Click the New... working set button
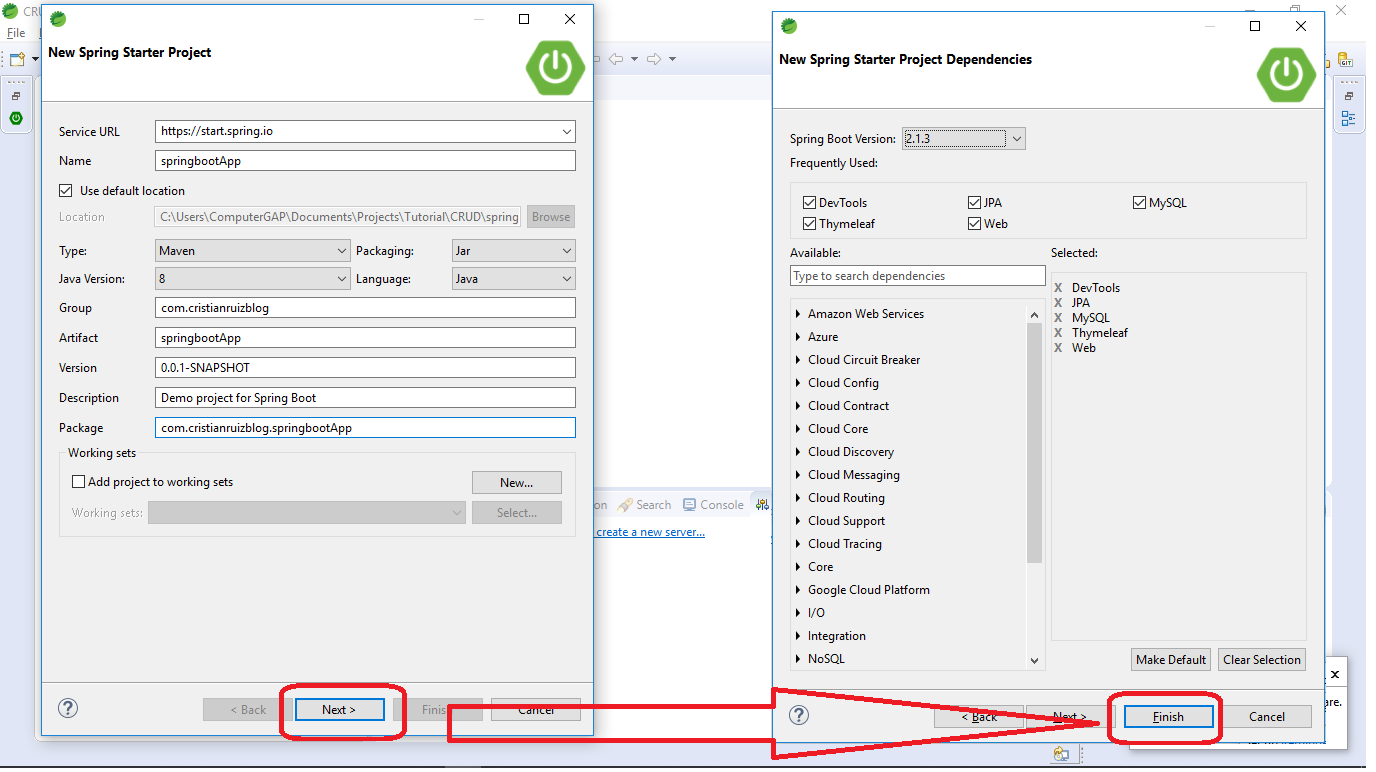This screenshot has width=1376, height=772. [x=517, y=483]
